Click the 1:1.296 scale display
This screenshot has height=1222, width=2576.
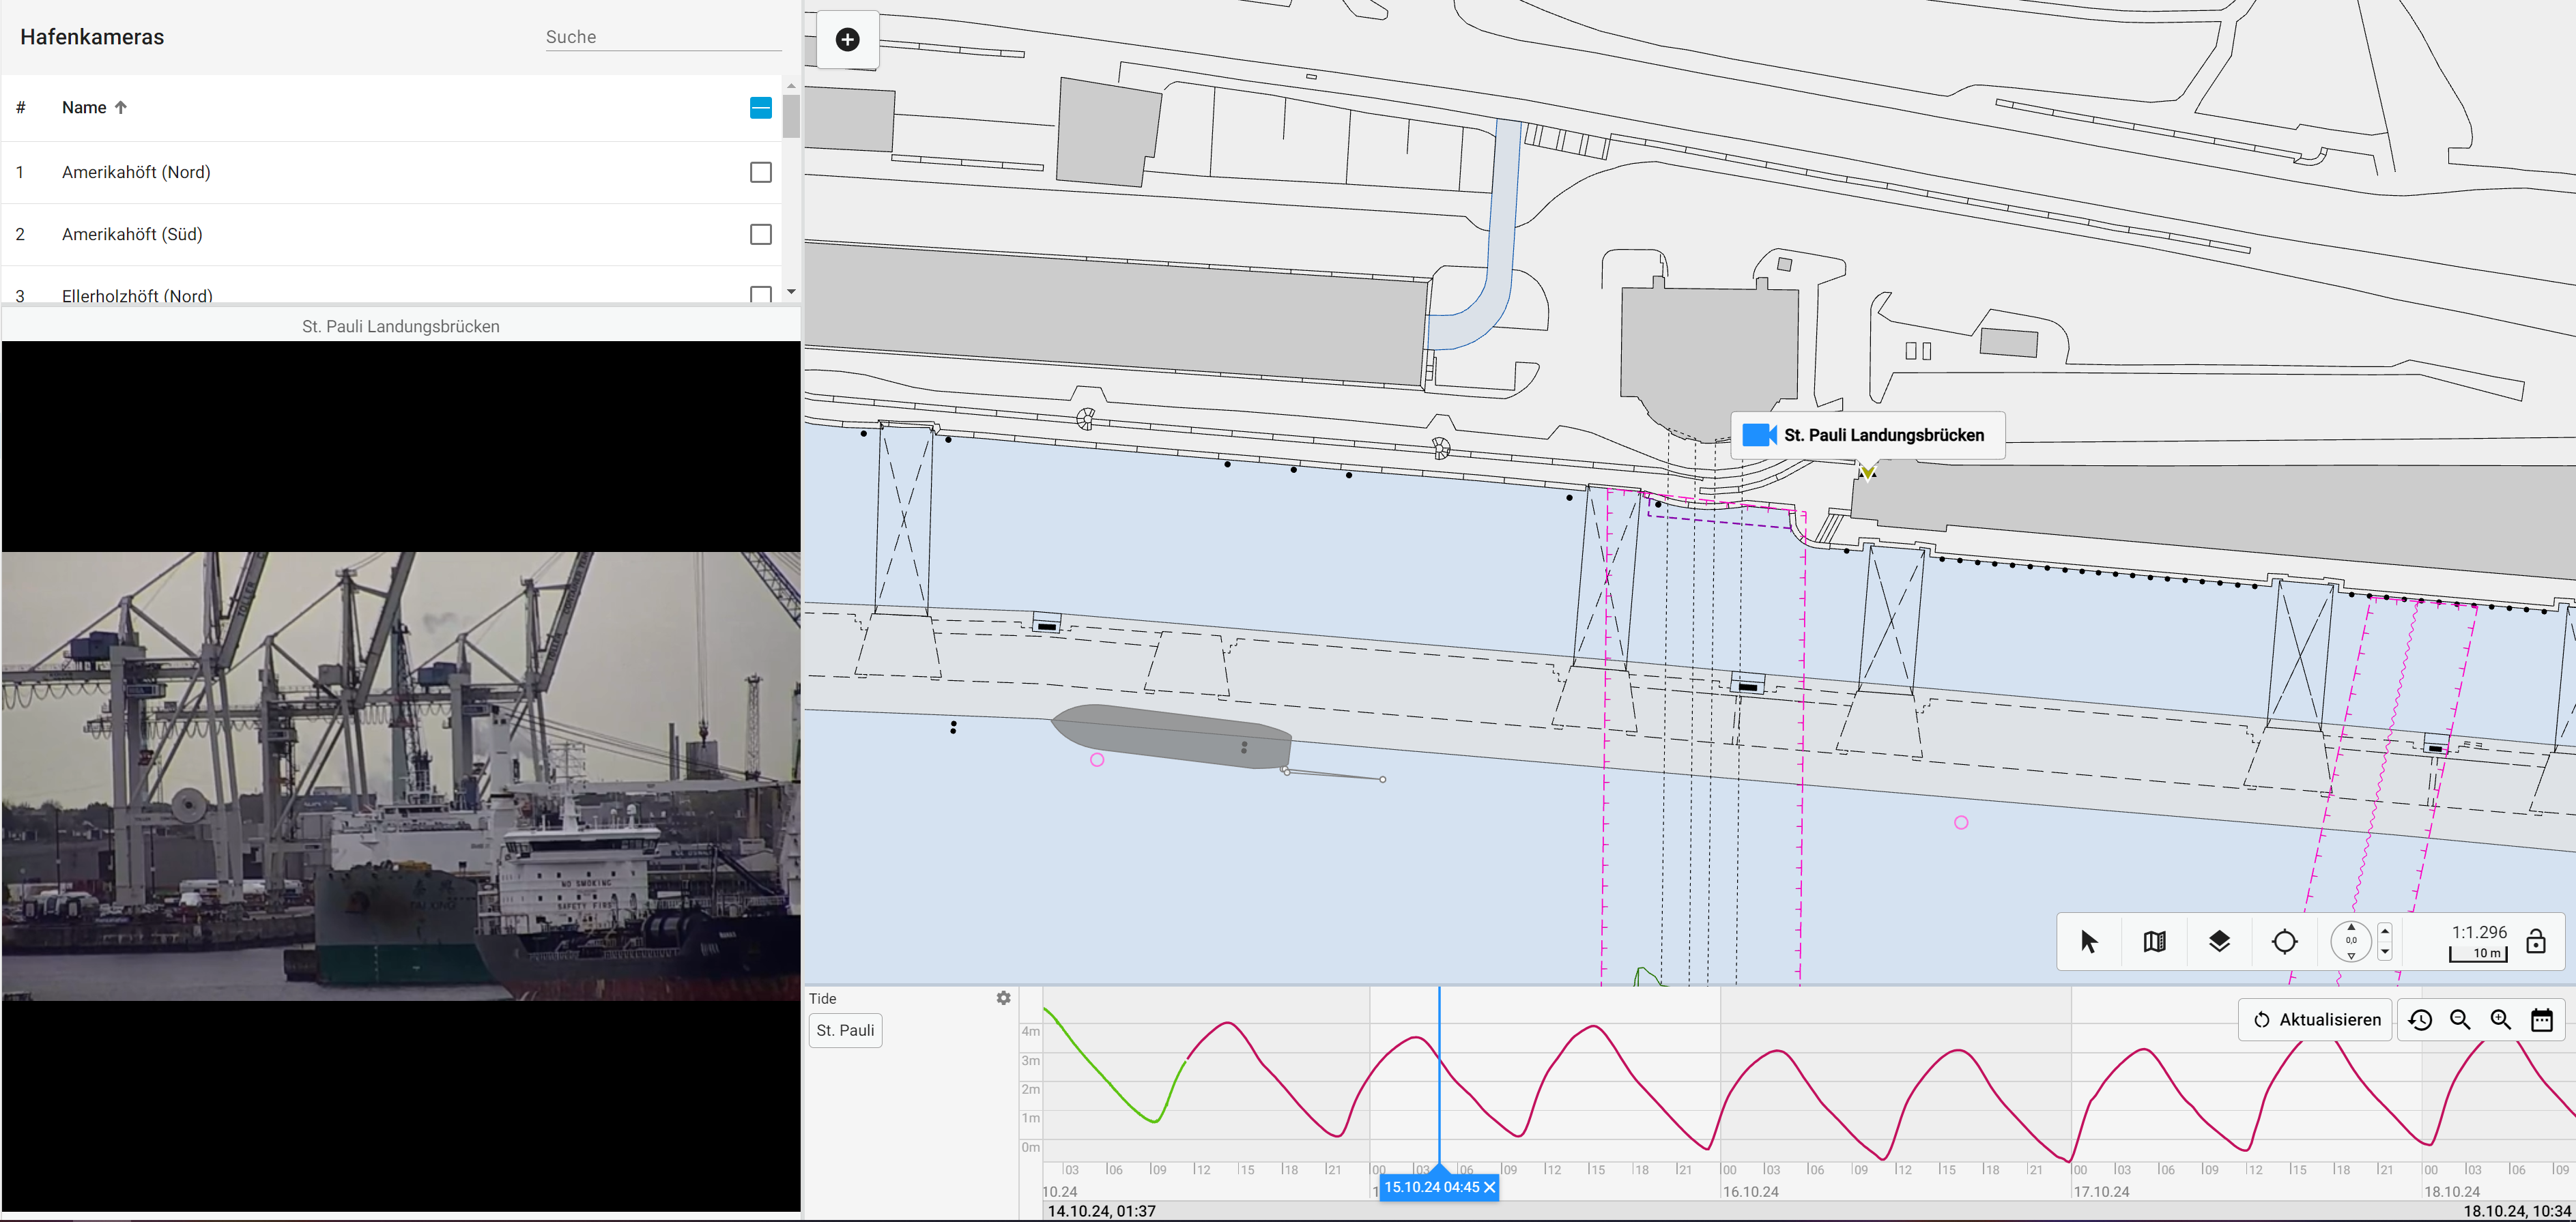[2478, 931]
